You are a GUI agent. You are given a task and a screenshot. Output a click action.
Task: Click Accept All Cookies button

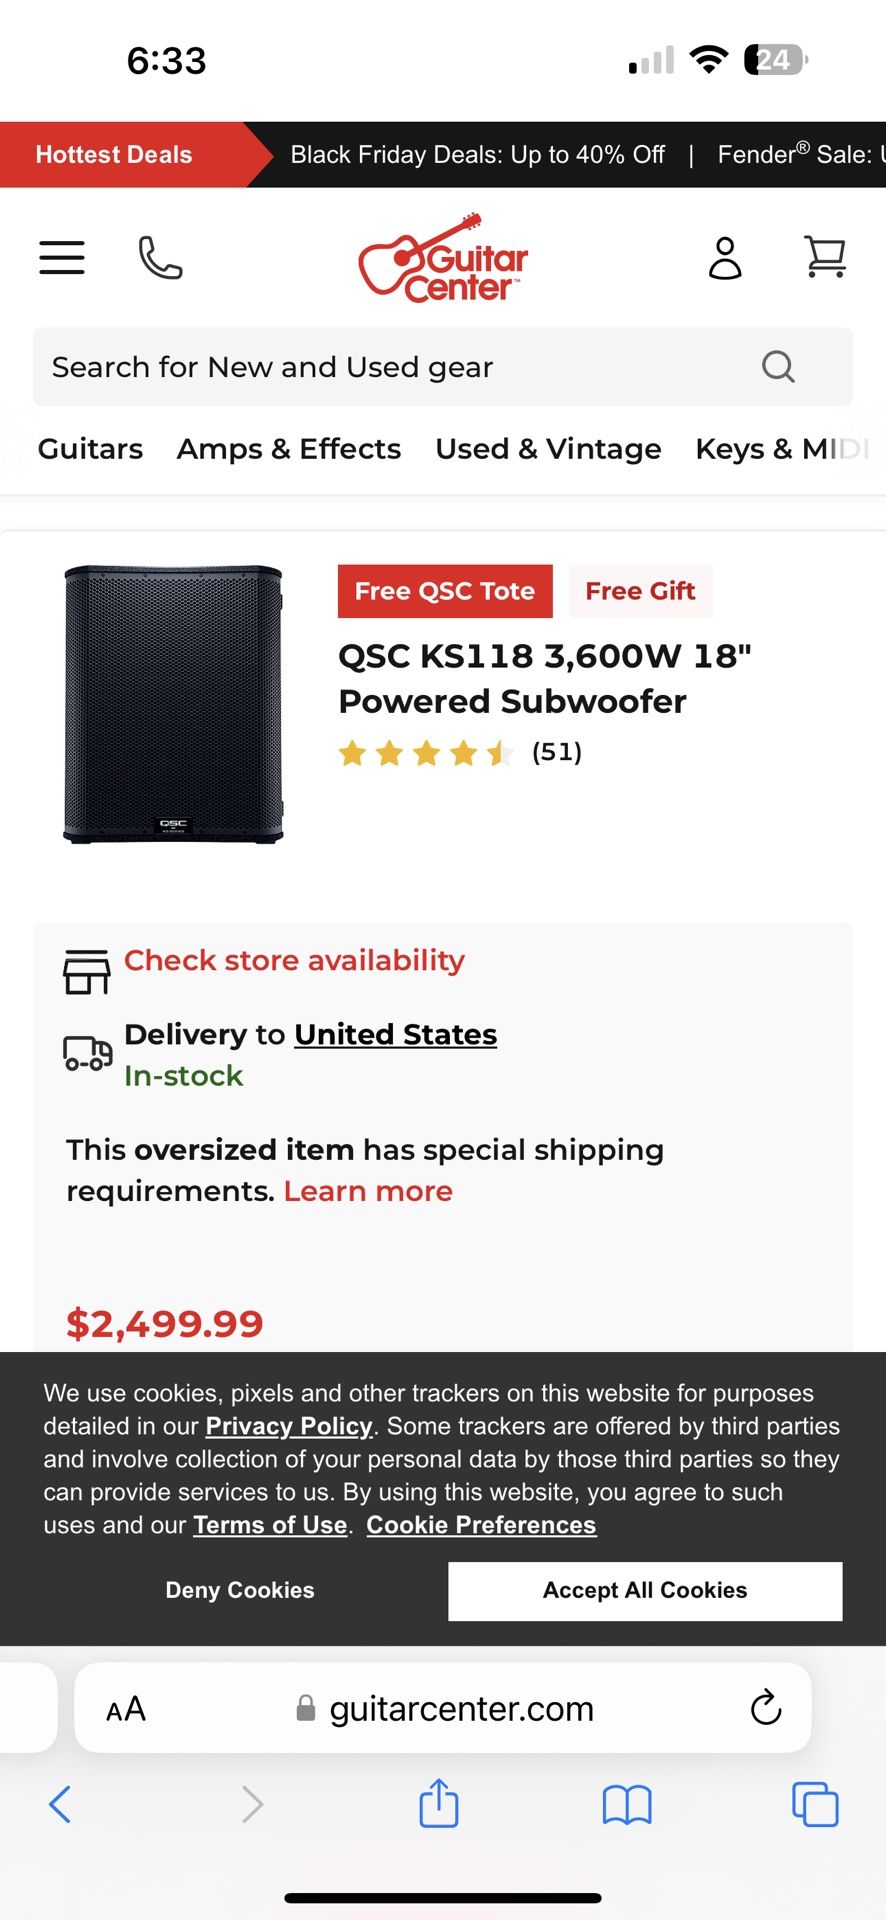tap(645, 1590)
